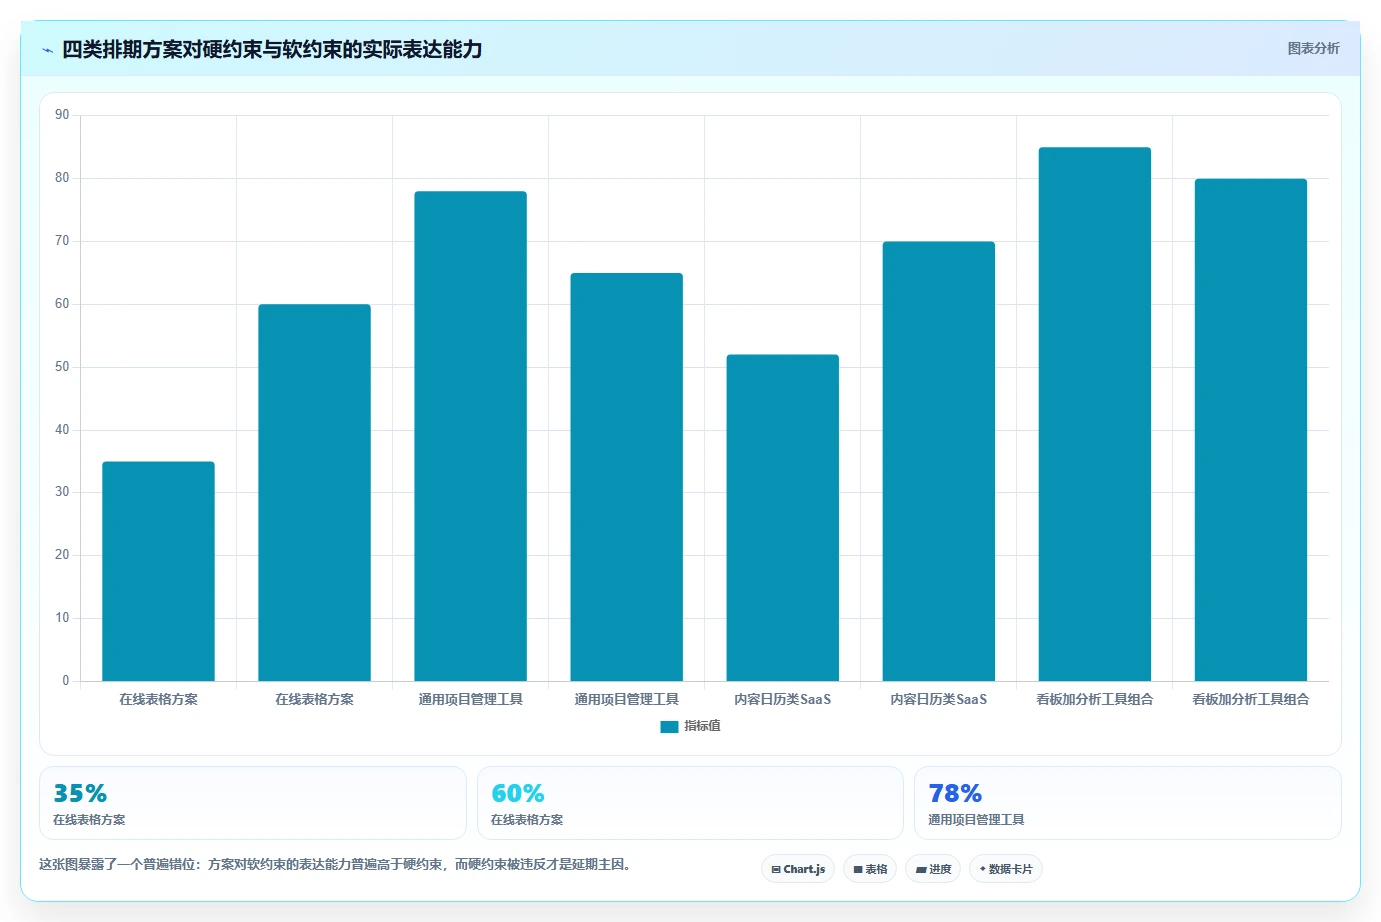Open the 60% 在线表格方案 stat card
The image size is (1381, 922).
point(690,803)
